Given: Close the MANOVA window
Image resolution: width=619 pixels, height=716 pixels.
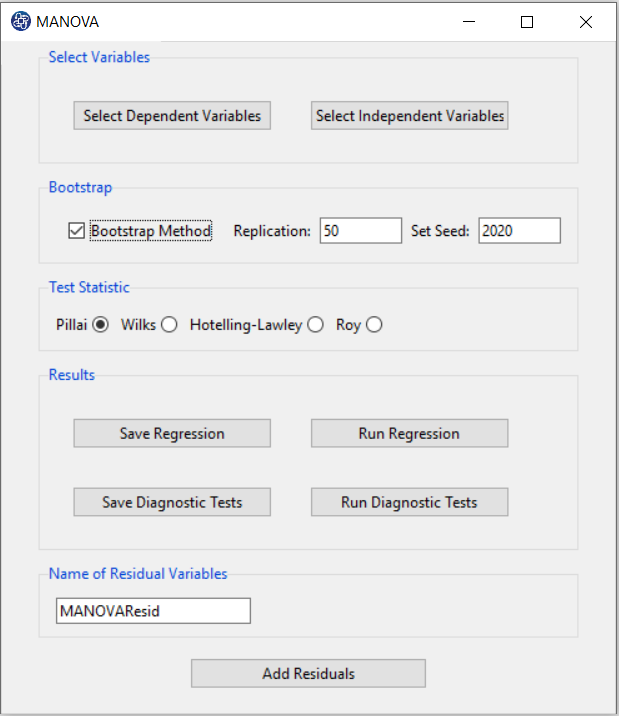Looking at the screenshot, I should click(586, 21).
